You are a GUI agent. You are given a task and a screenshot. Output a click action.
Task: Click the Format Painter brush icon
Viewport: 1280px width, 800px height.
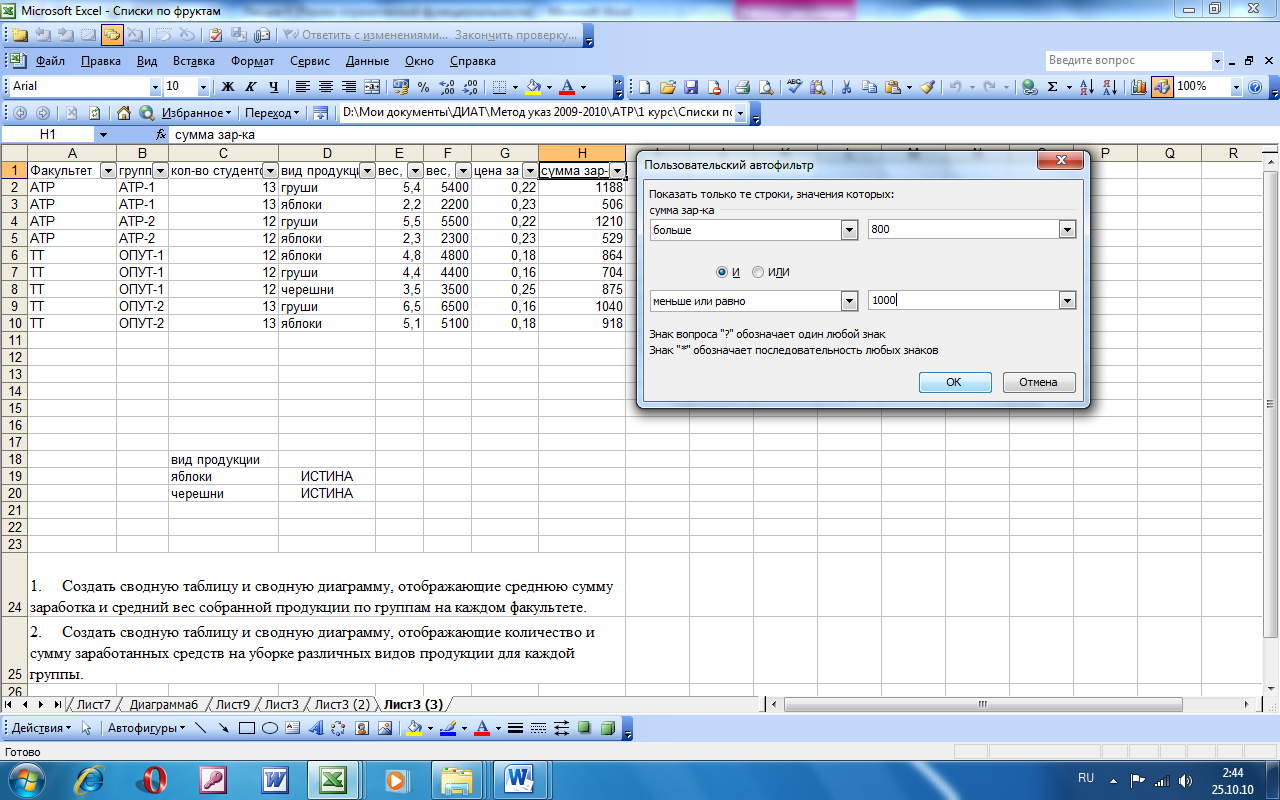pos(927,87)
